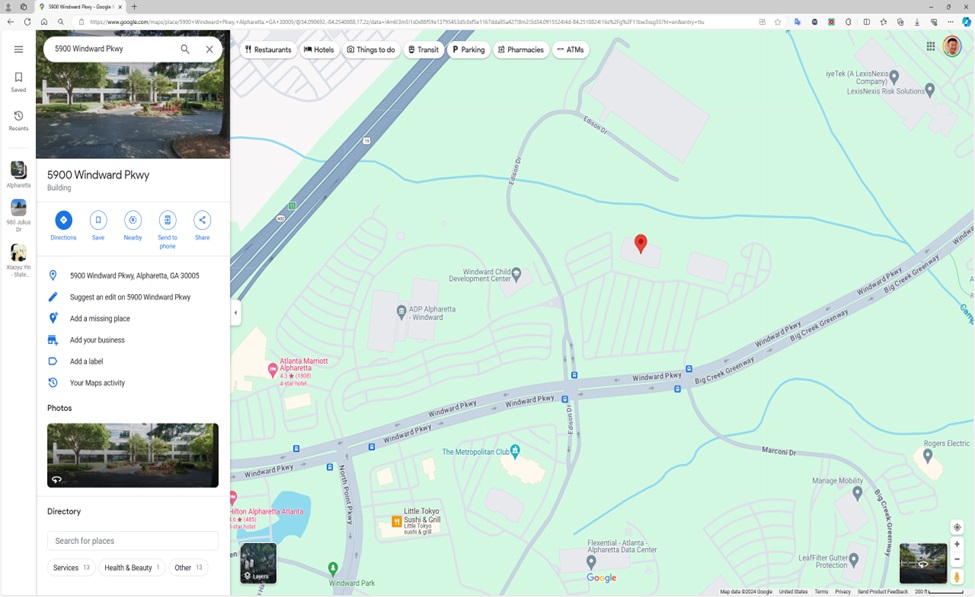Click LeafFilter Gutter Protection marker
Screen dimensions: 975x597
[x=854, y=560]
